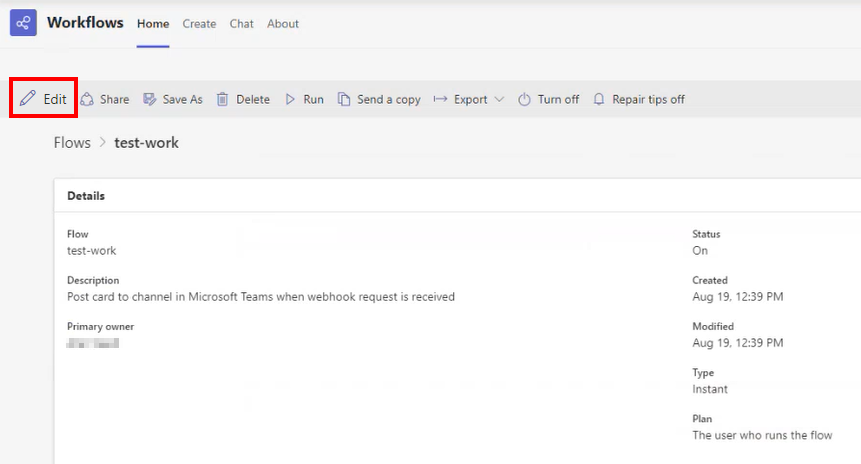
Task: Select the flow name value test-work
Action: 92,250
